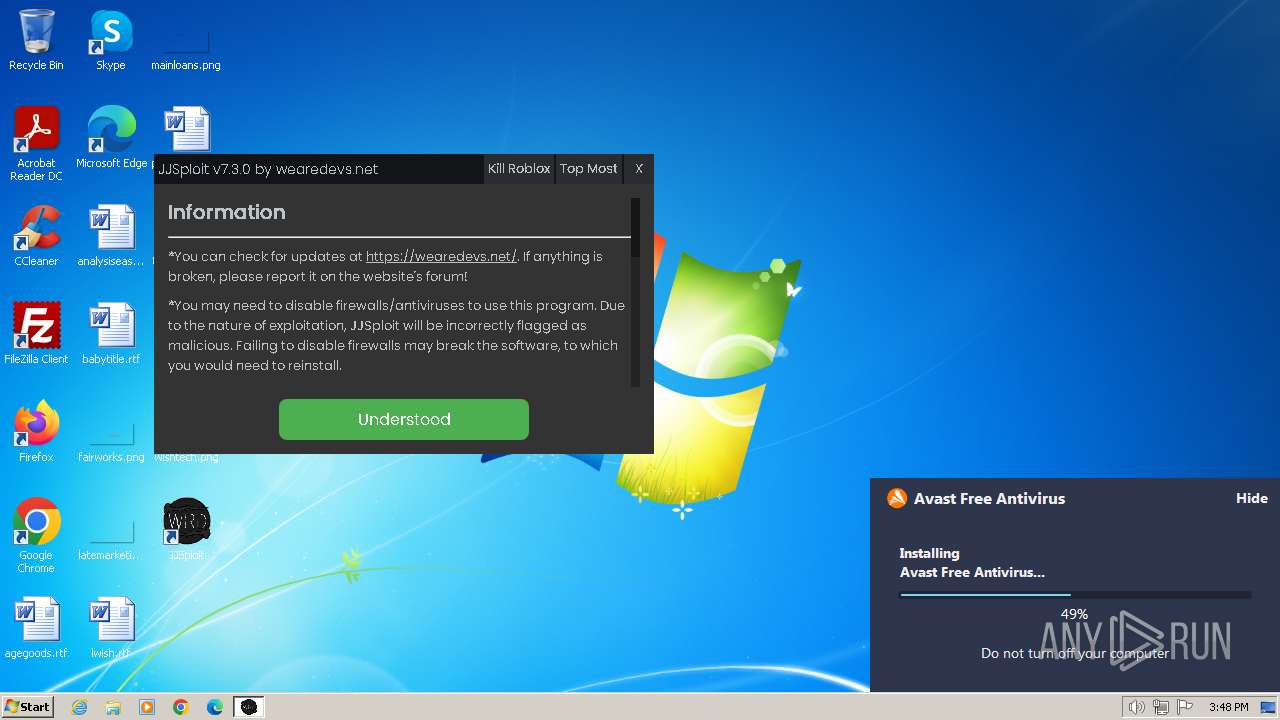Select the analysiseas Word document icon
Screen dimensions: 1280x720
(111, 236)
